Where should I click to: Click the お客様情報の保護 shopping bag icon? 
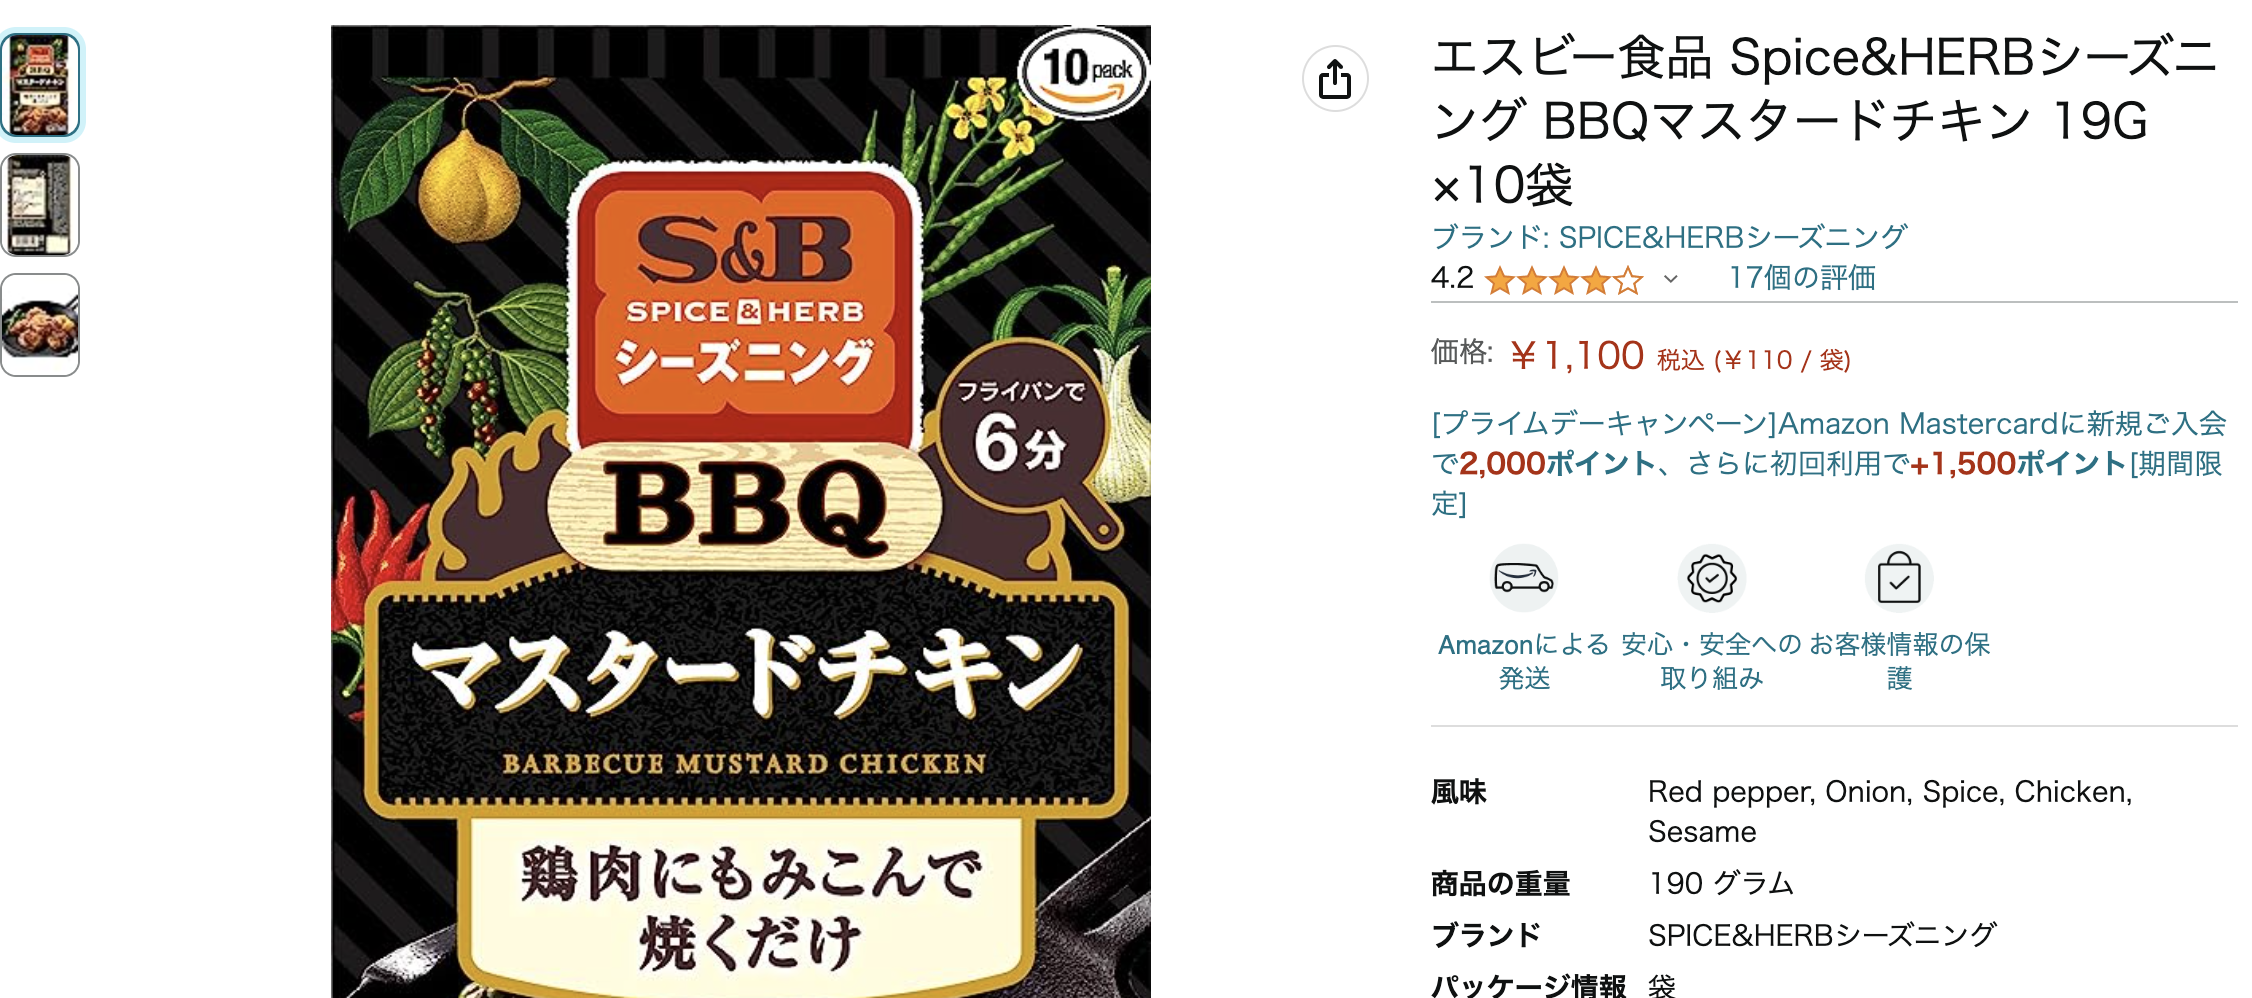(x=1898, y=577)
